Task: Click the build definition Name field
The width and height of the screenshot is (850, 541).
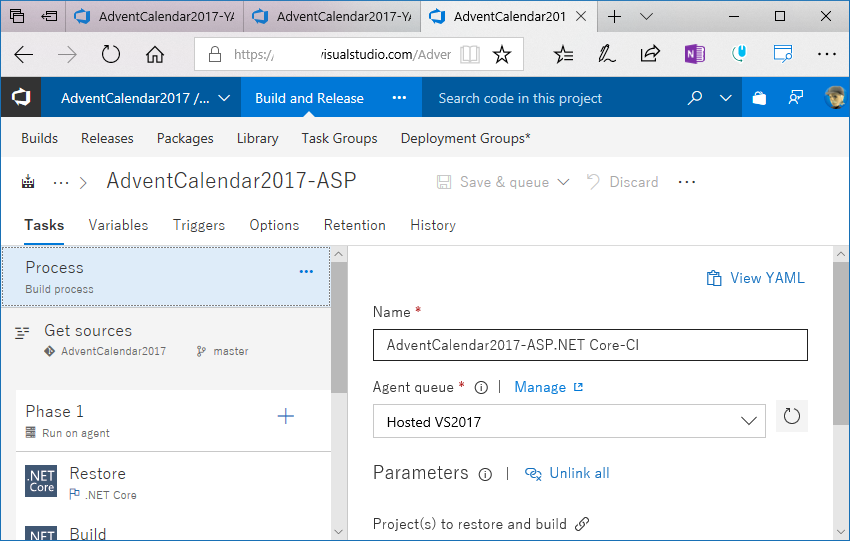Action: tap(590, 345)
